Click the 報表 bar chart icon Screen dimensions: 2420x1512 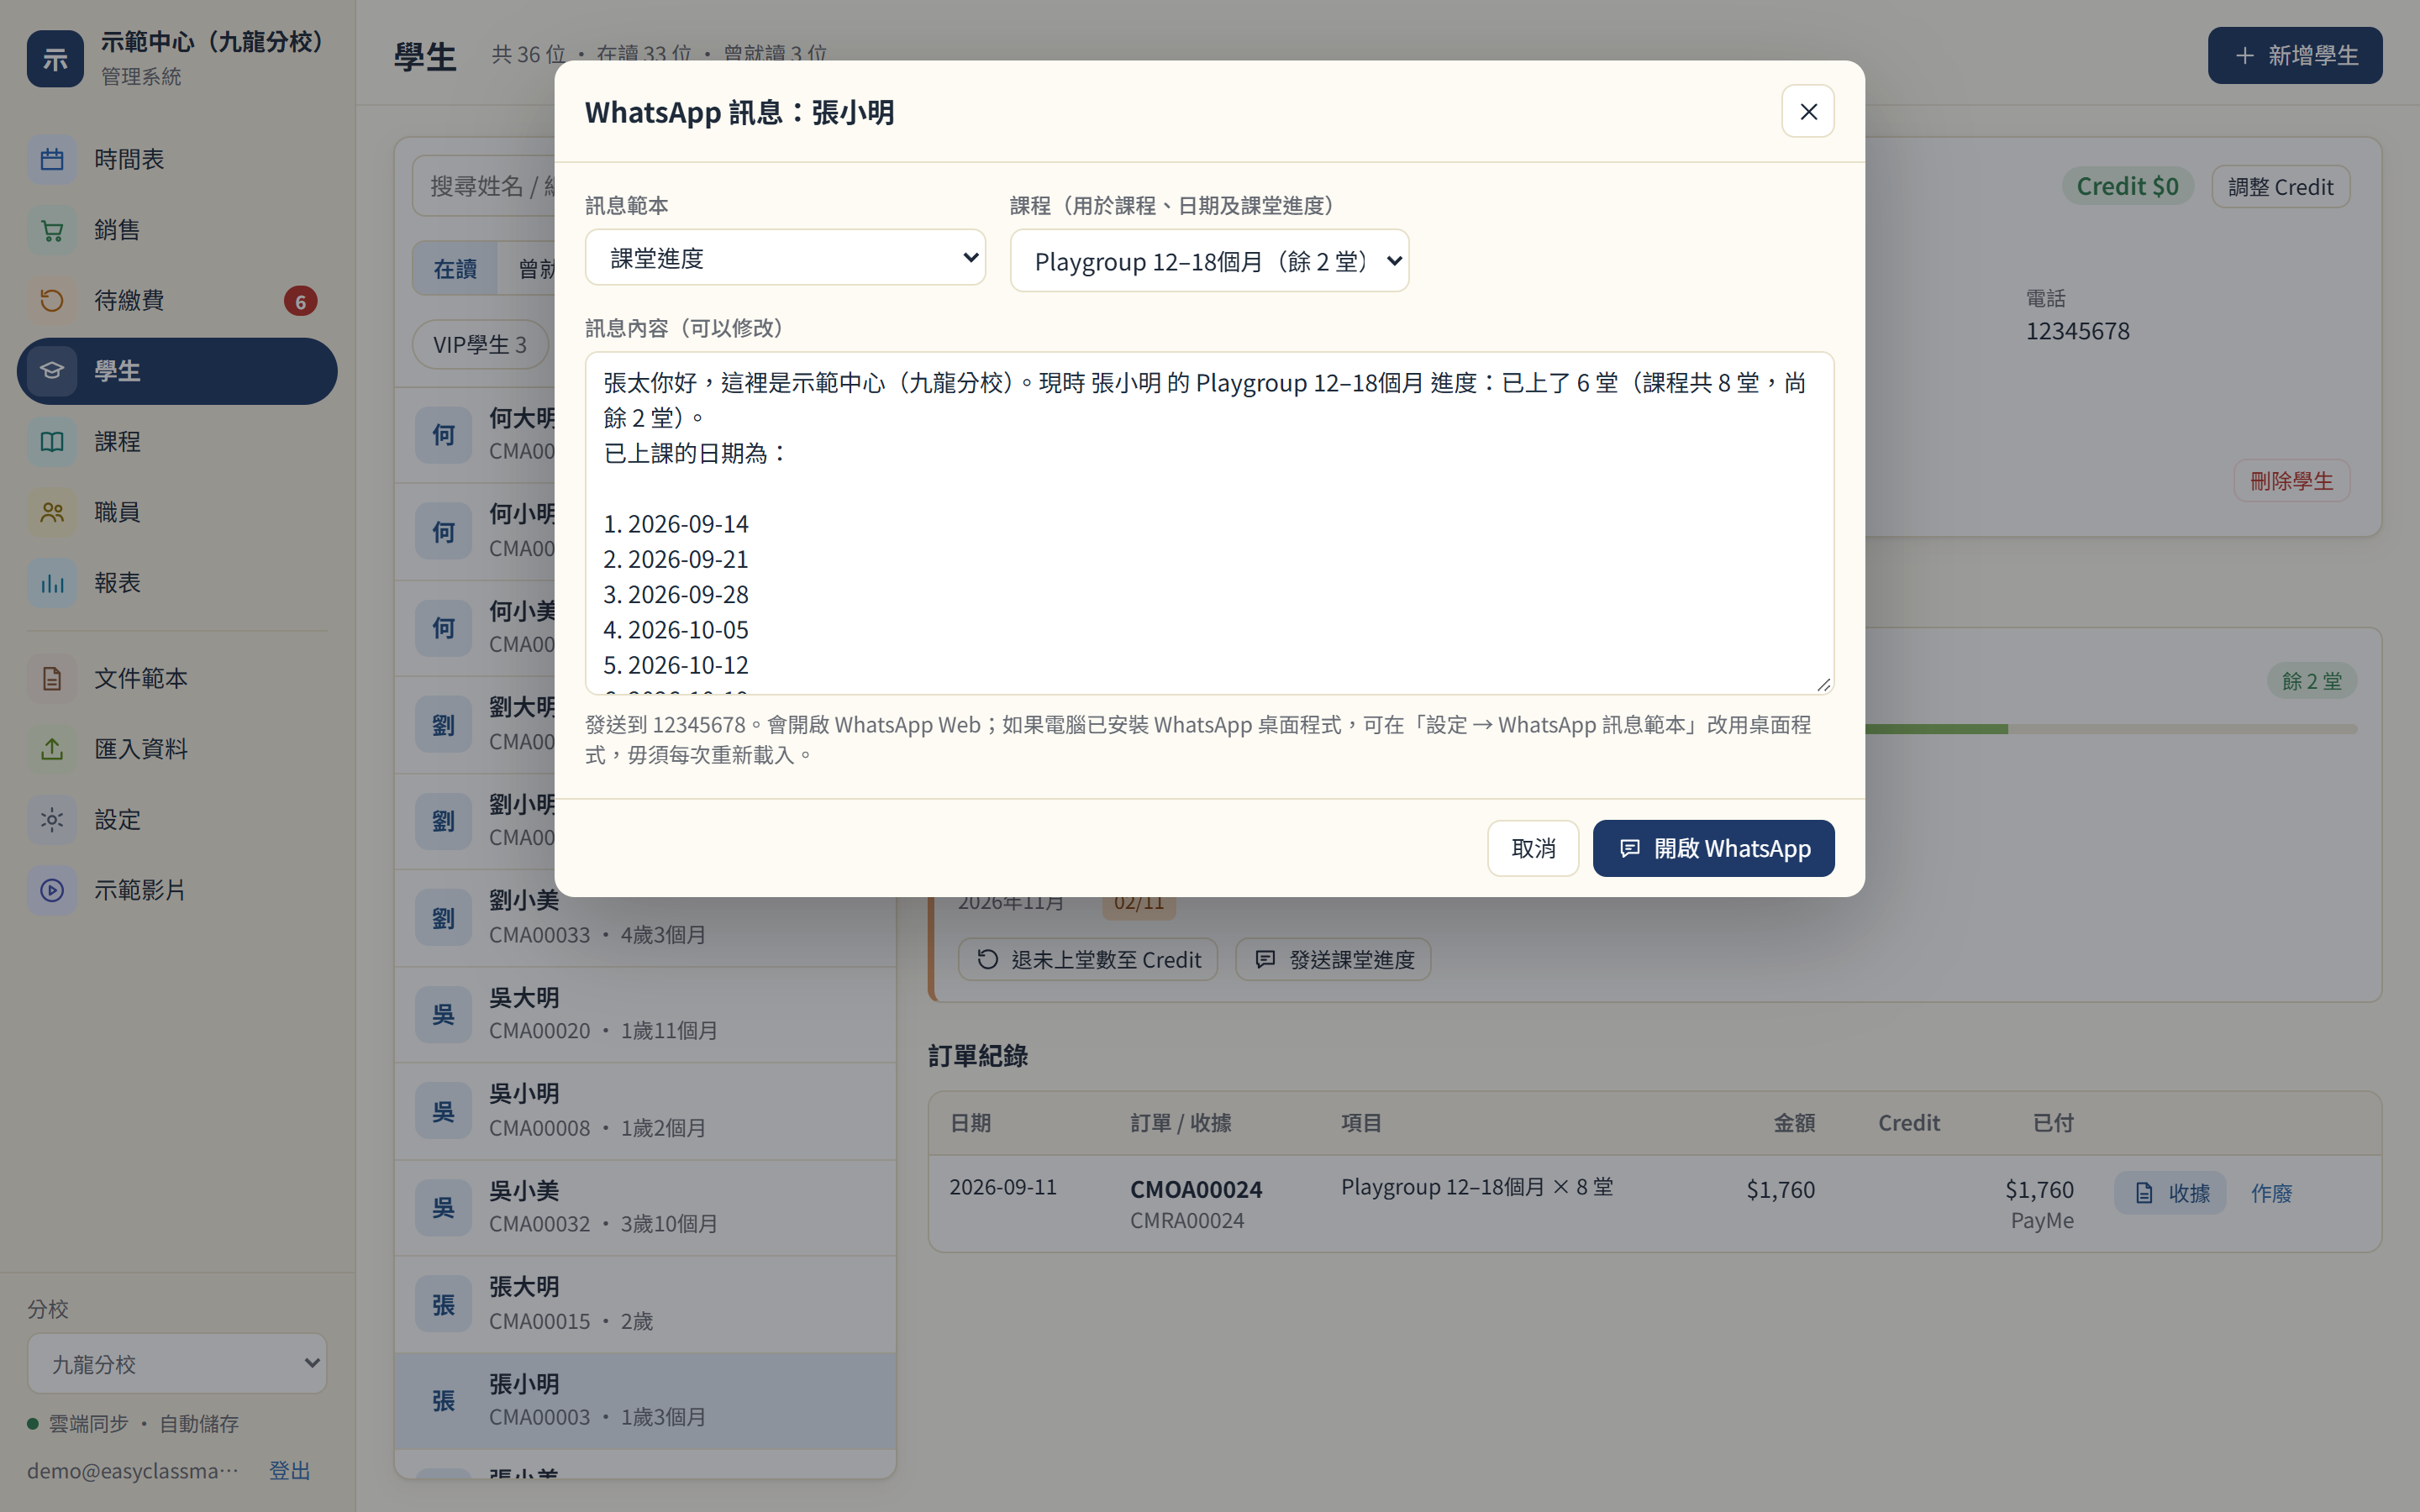[x=52, y=583]
